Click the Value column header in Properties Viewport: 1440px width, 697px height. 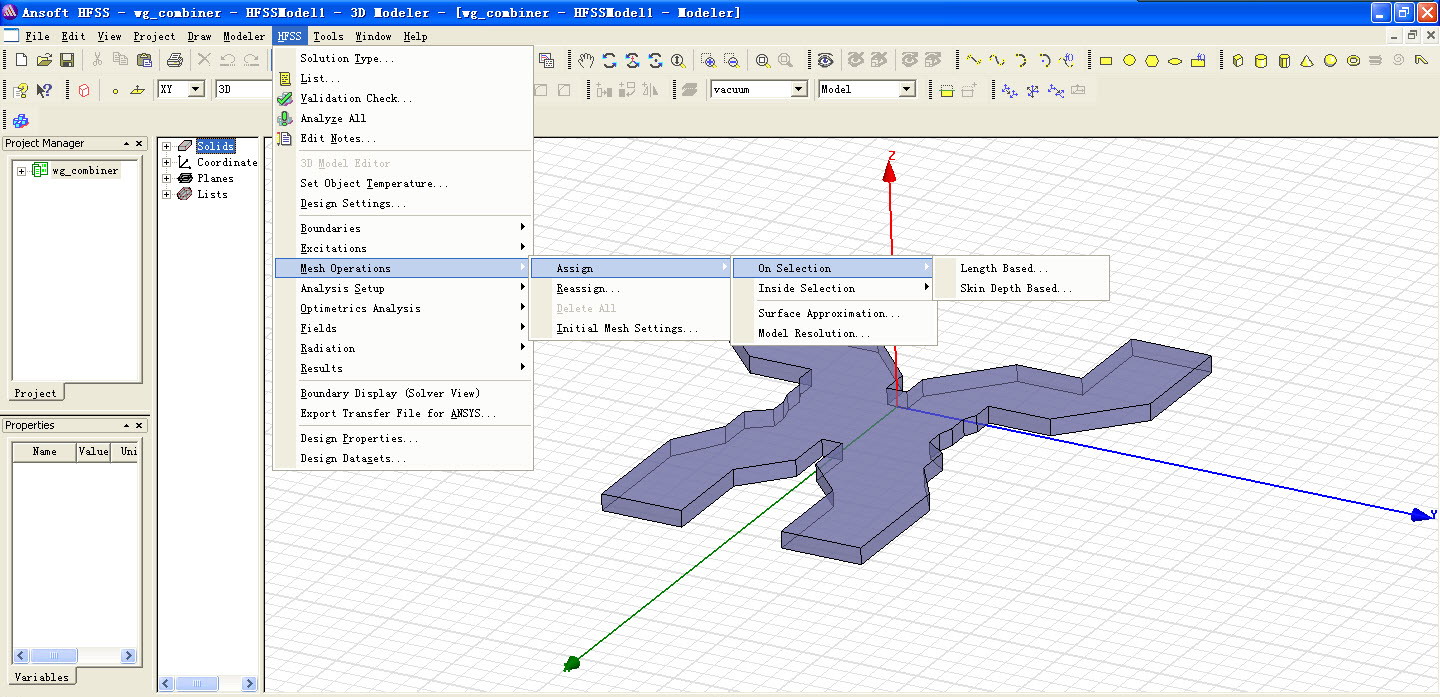pos(93,451)
